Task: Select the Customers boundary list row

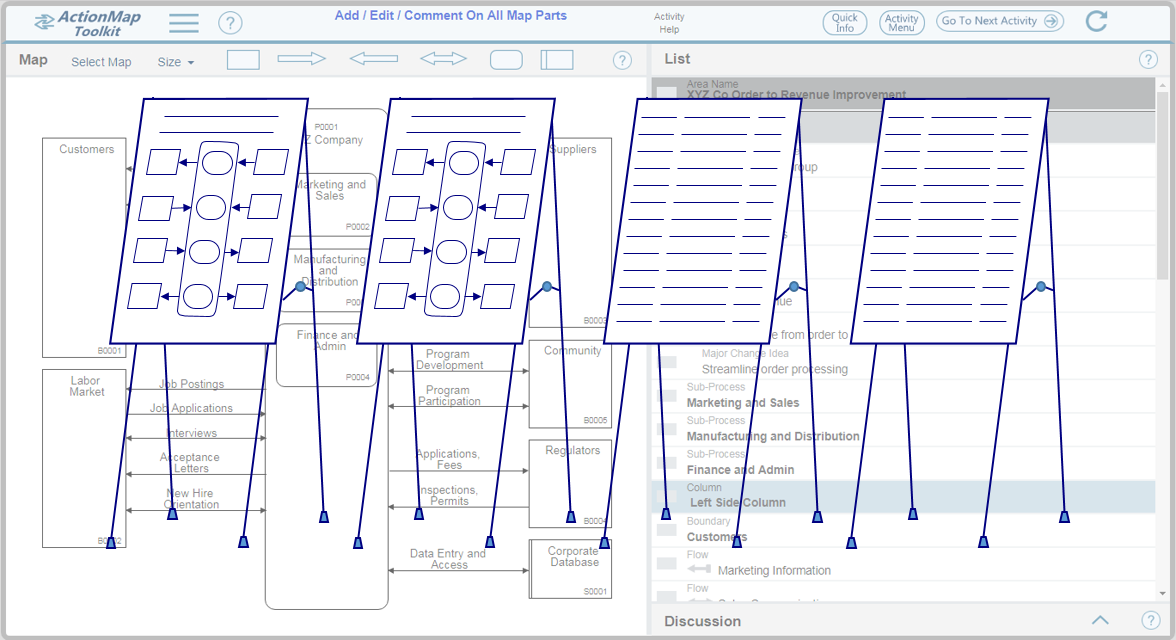Action: click(903, 530)
